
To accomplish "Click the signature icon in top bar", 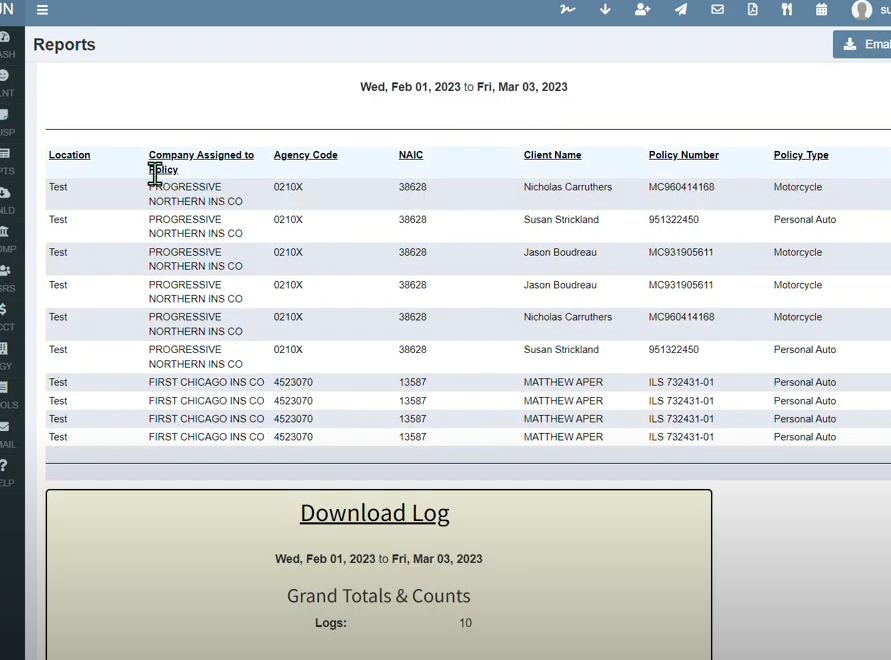I will click(567, 9).
